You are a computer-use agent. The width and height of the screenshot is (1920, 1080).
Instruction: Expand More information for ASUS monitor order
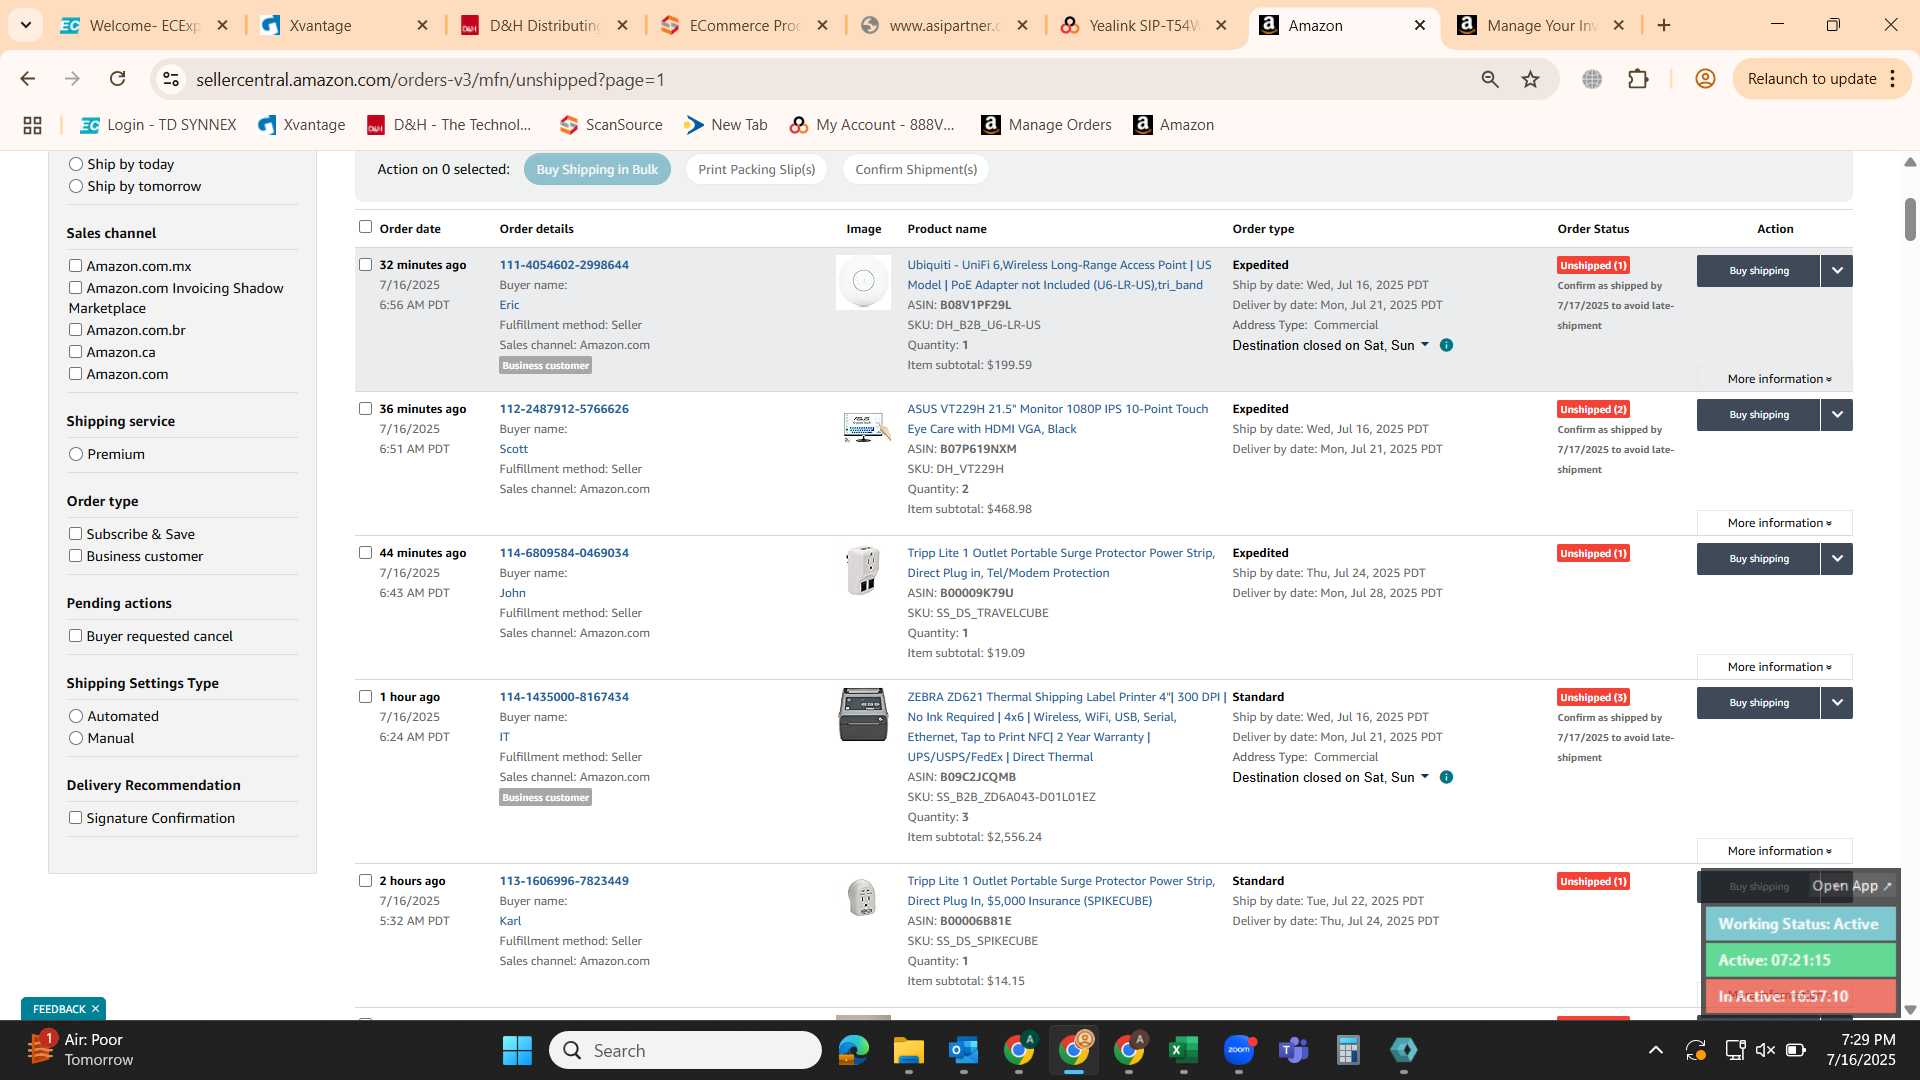[1775, 523]
